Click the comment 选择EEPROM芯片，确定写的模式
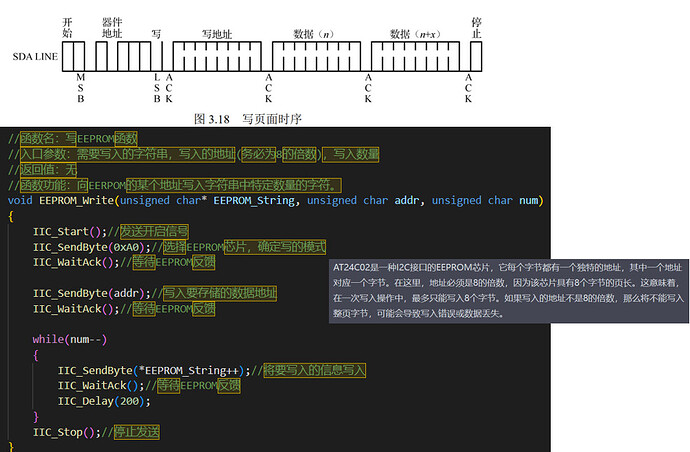690x452 pixels. (245, 247)
